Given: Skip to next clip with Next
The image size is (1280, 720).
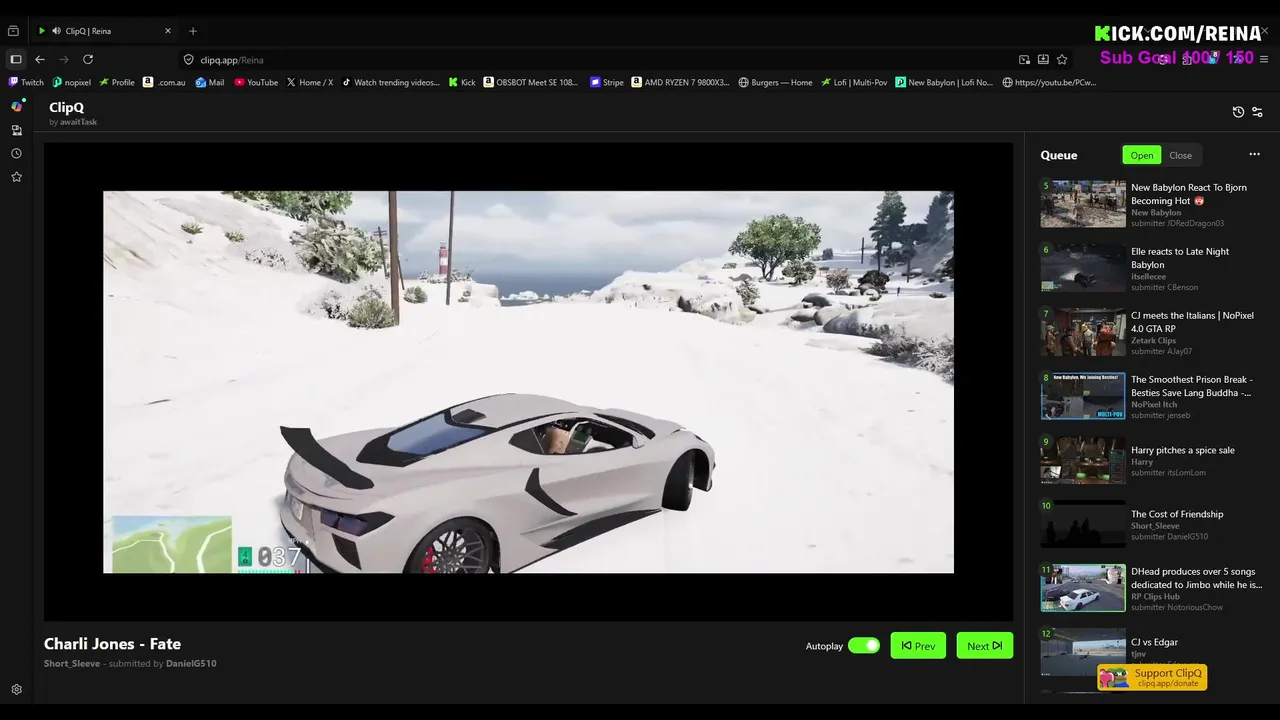Looking at the screenshot, I should [984, 646].
